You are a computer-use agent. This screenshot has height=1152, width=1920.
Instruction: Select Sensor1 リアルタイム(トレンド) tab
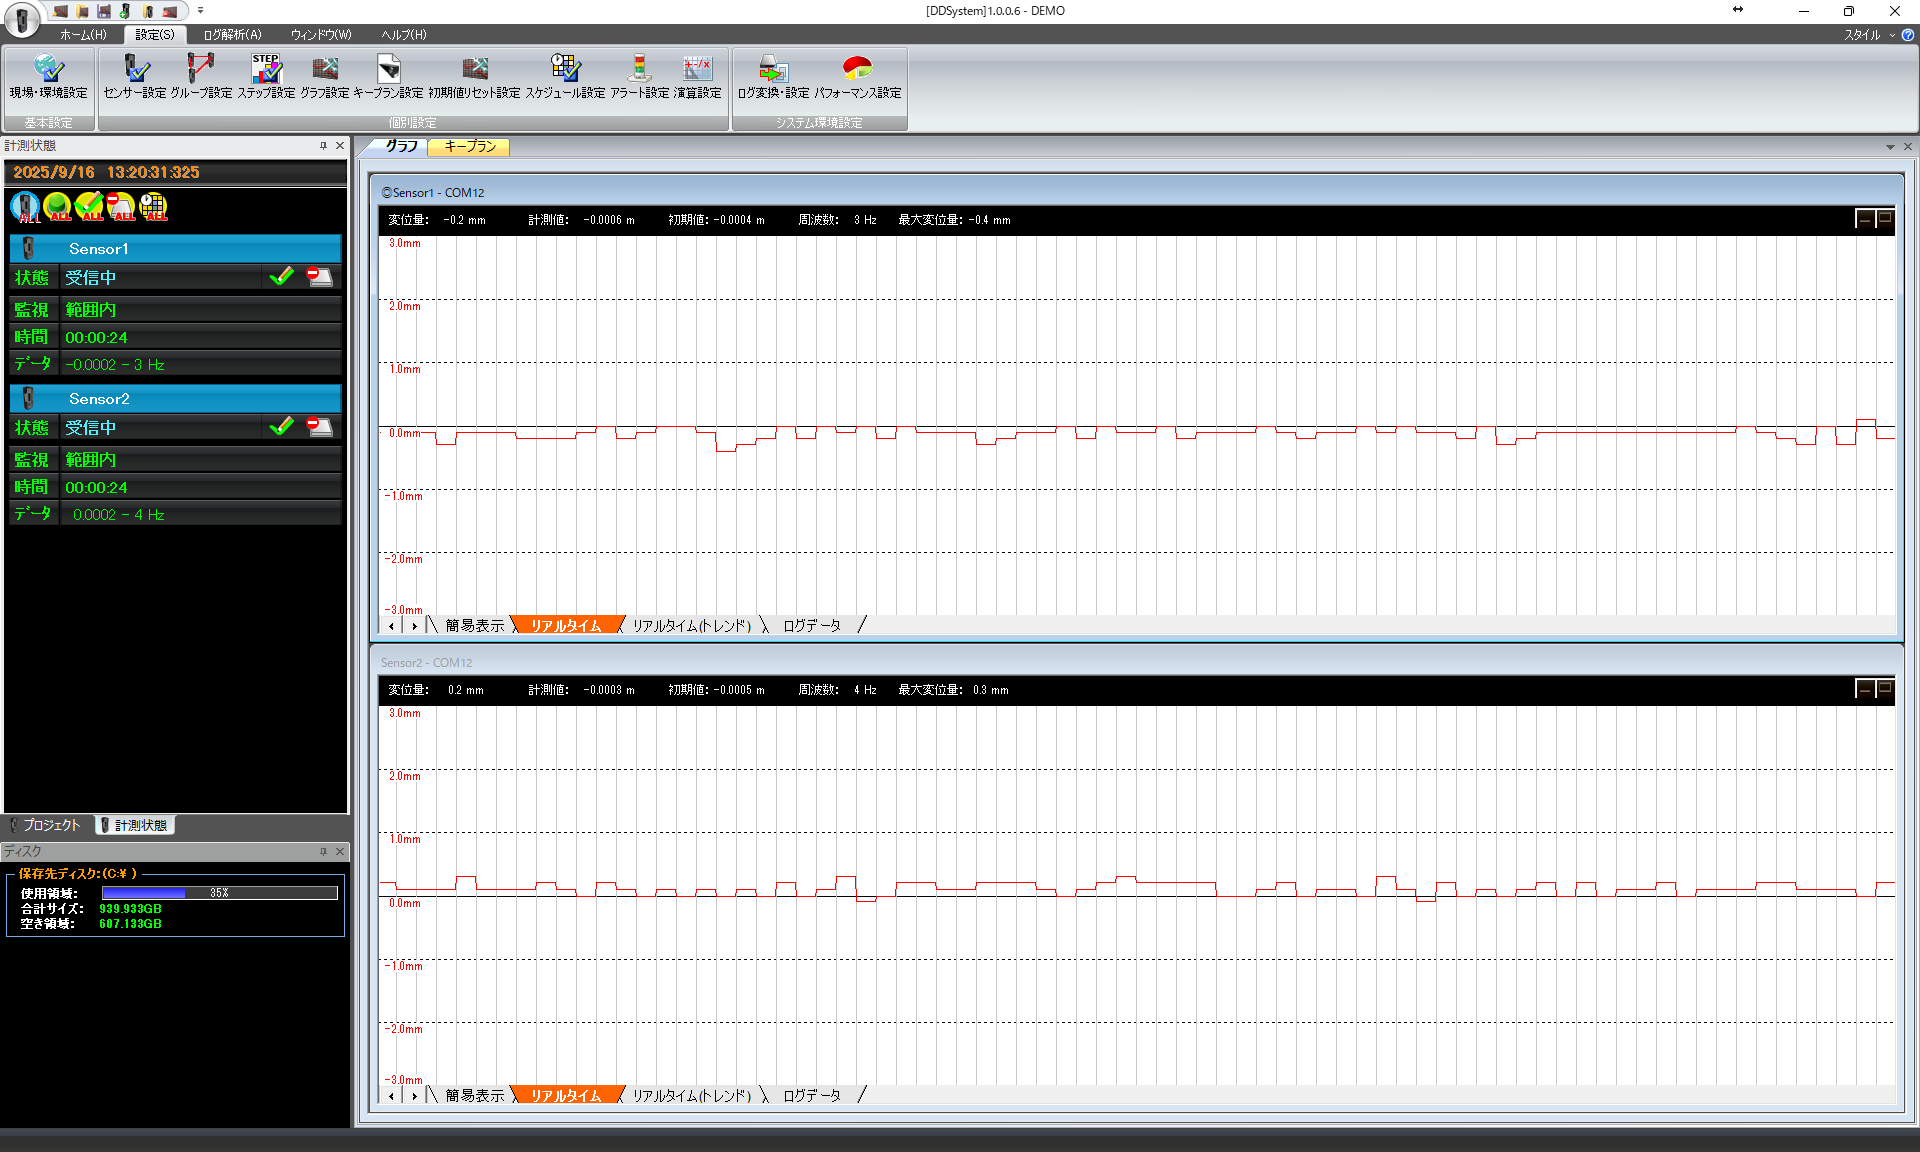click(691, 626)
